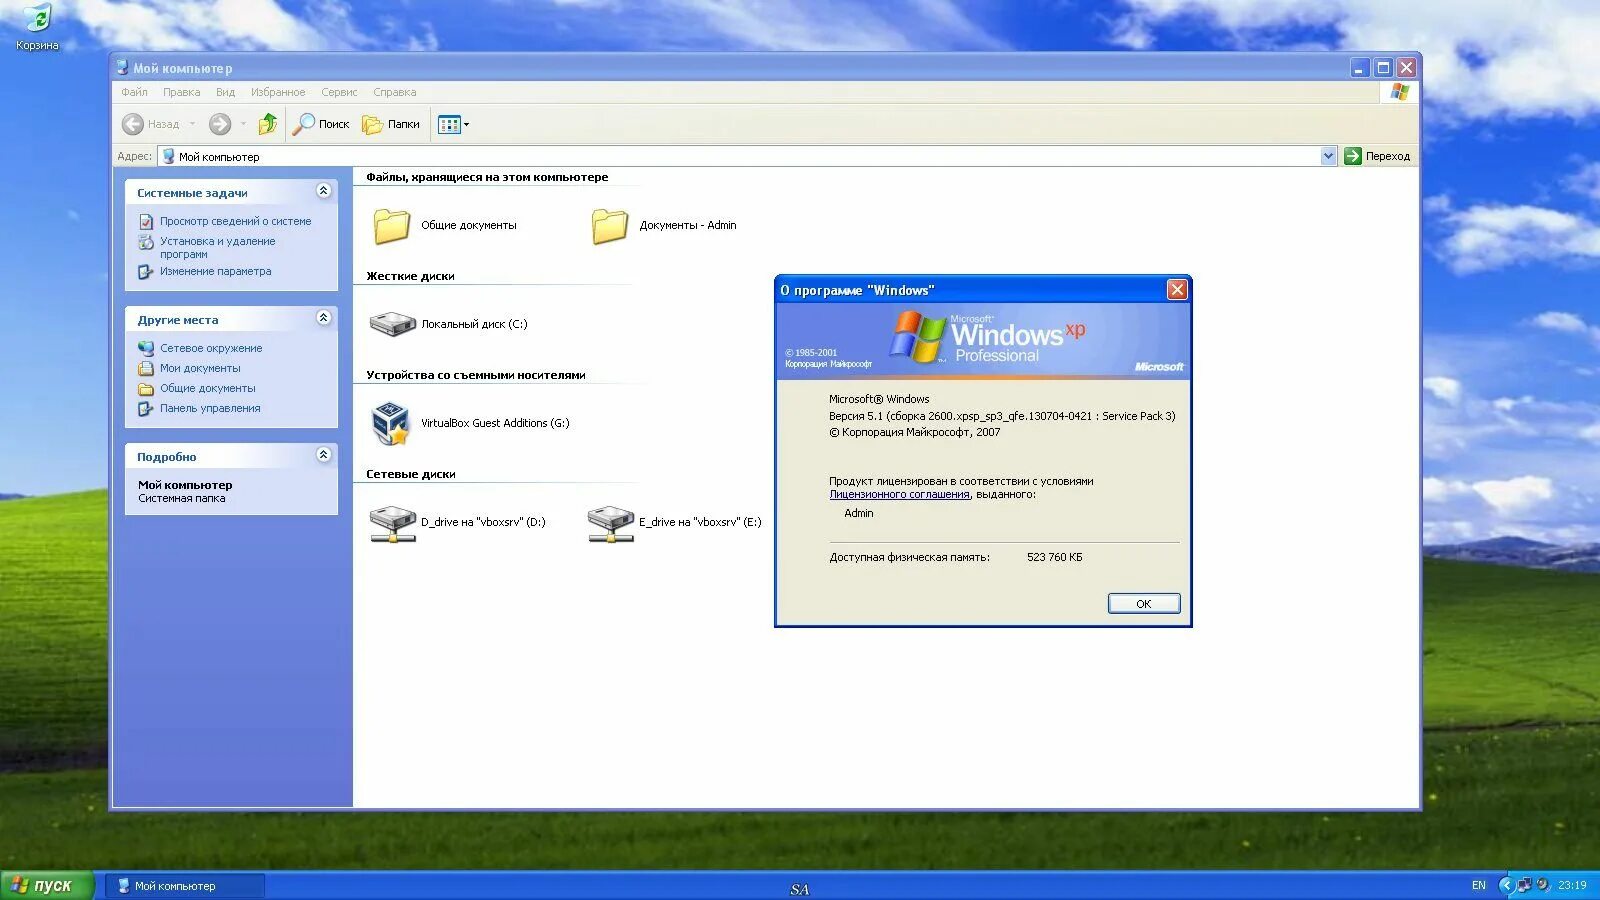
Task: Click the Forward arrow toolbar button
Action: (x=220, y=124)
